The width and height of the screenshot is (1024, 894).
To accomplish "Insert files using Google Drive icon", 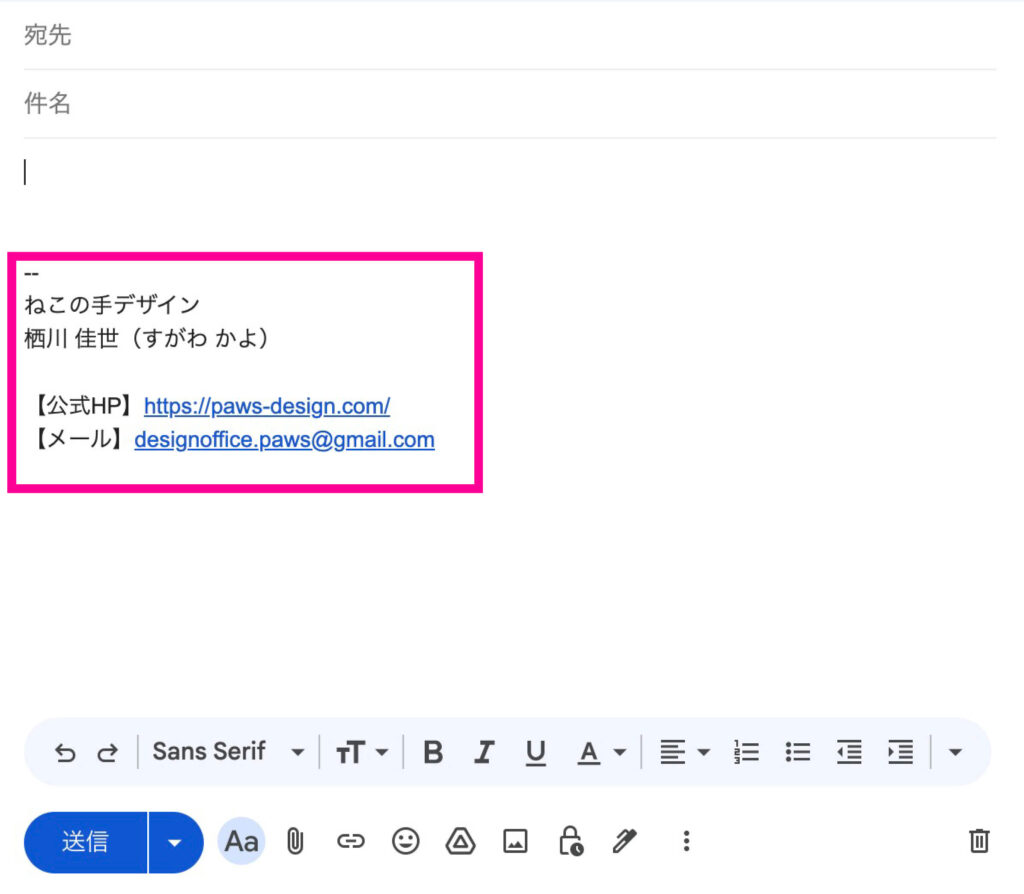I will coord(460,841).
